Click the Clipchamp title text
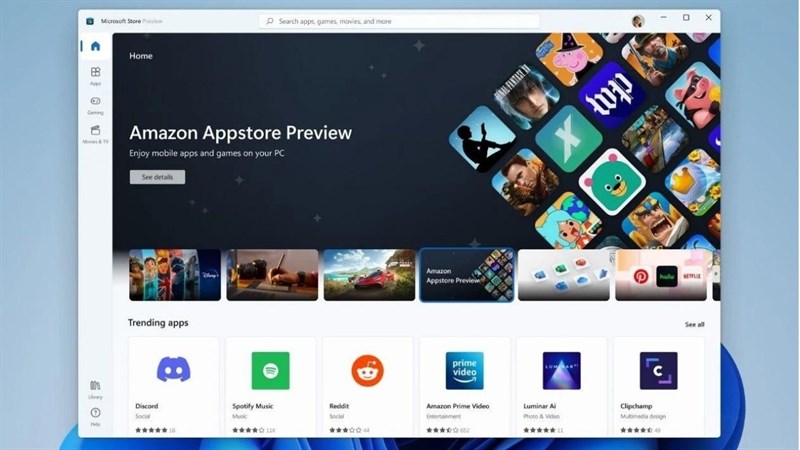The height and width of the screenshot is (450, 800). 636,406
